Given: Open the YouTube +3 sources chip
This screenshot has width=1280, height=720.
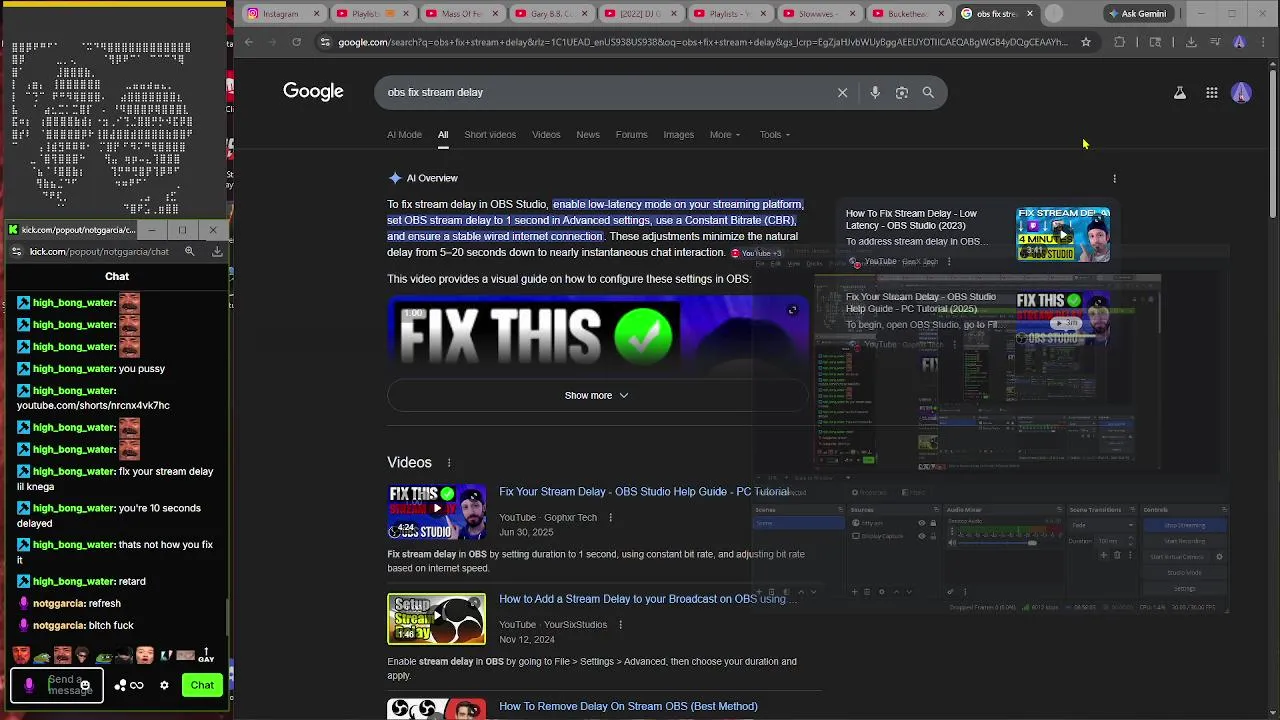Looking at the screenshot, I should click(x=756, y=253).
